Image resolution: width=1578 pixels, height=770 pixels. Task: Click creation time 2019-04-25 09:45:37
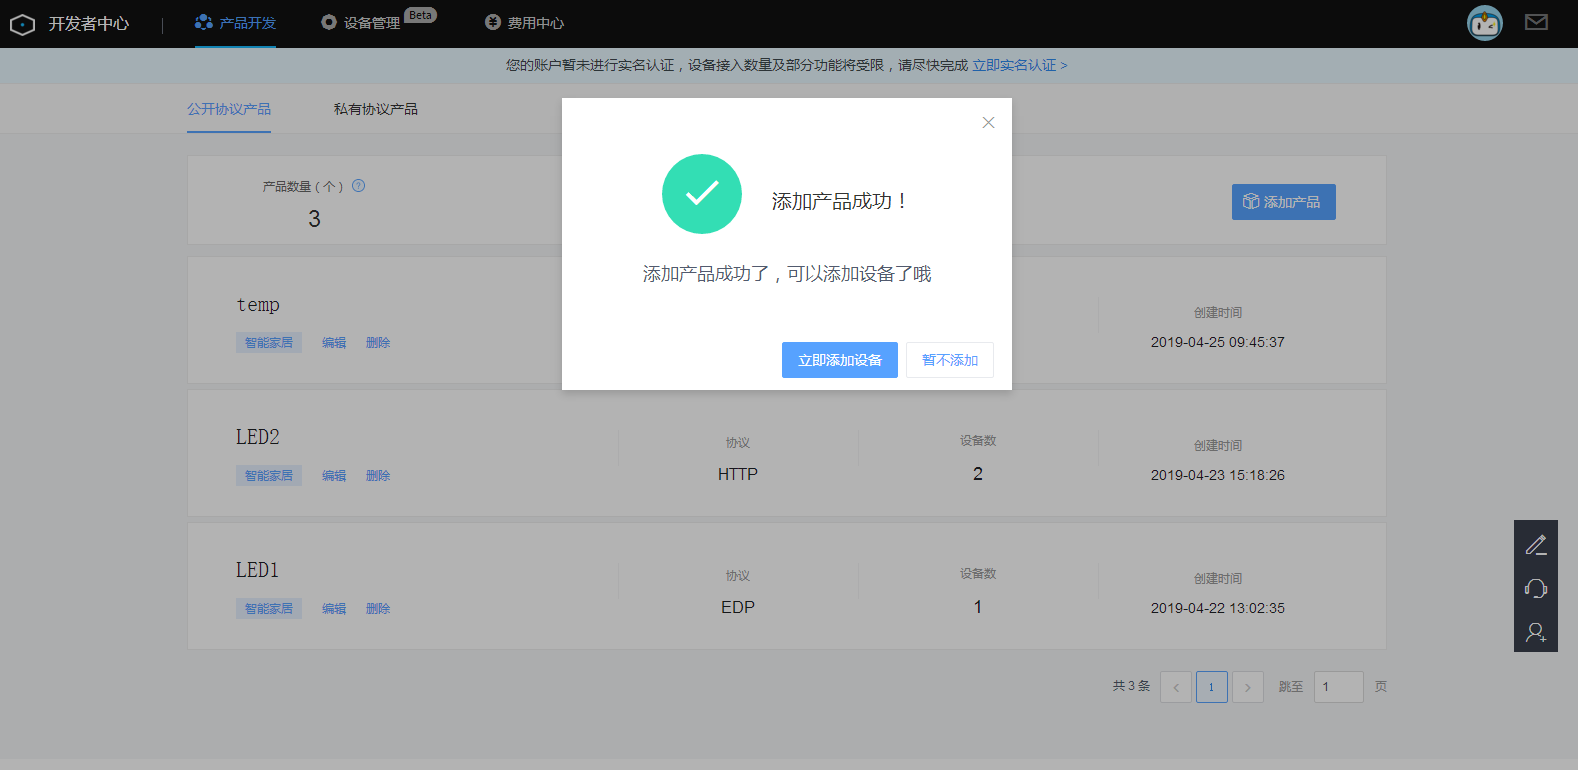(1218, 342)
